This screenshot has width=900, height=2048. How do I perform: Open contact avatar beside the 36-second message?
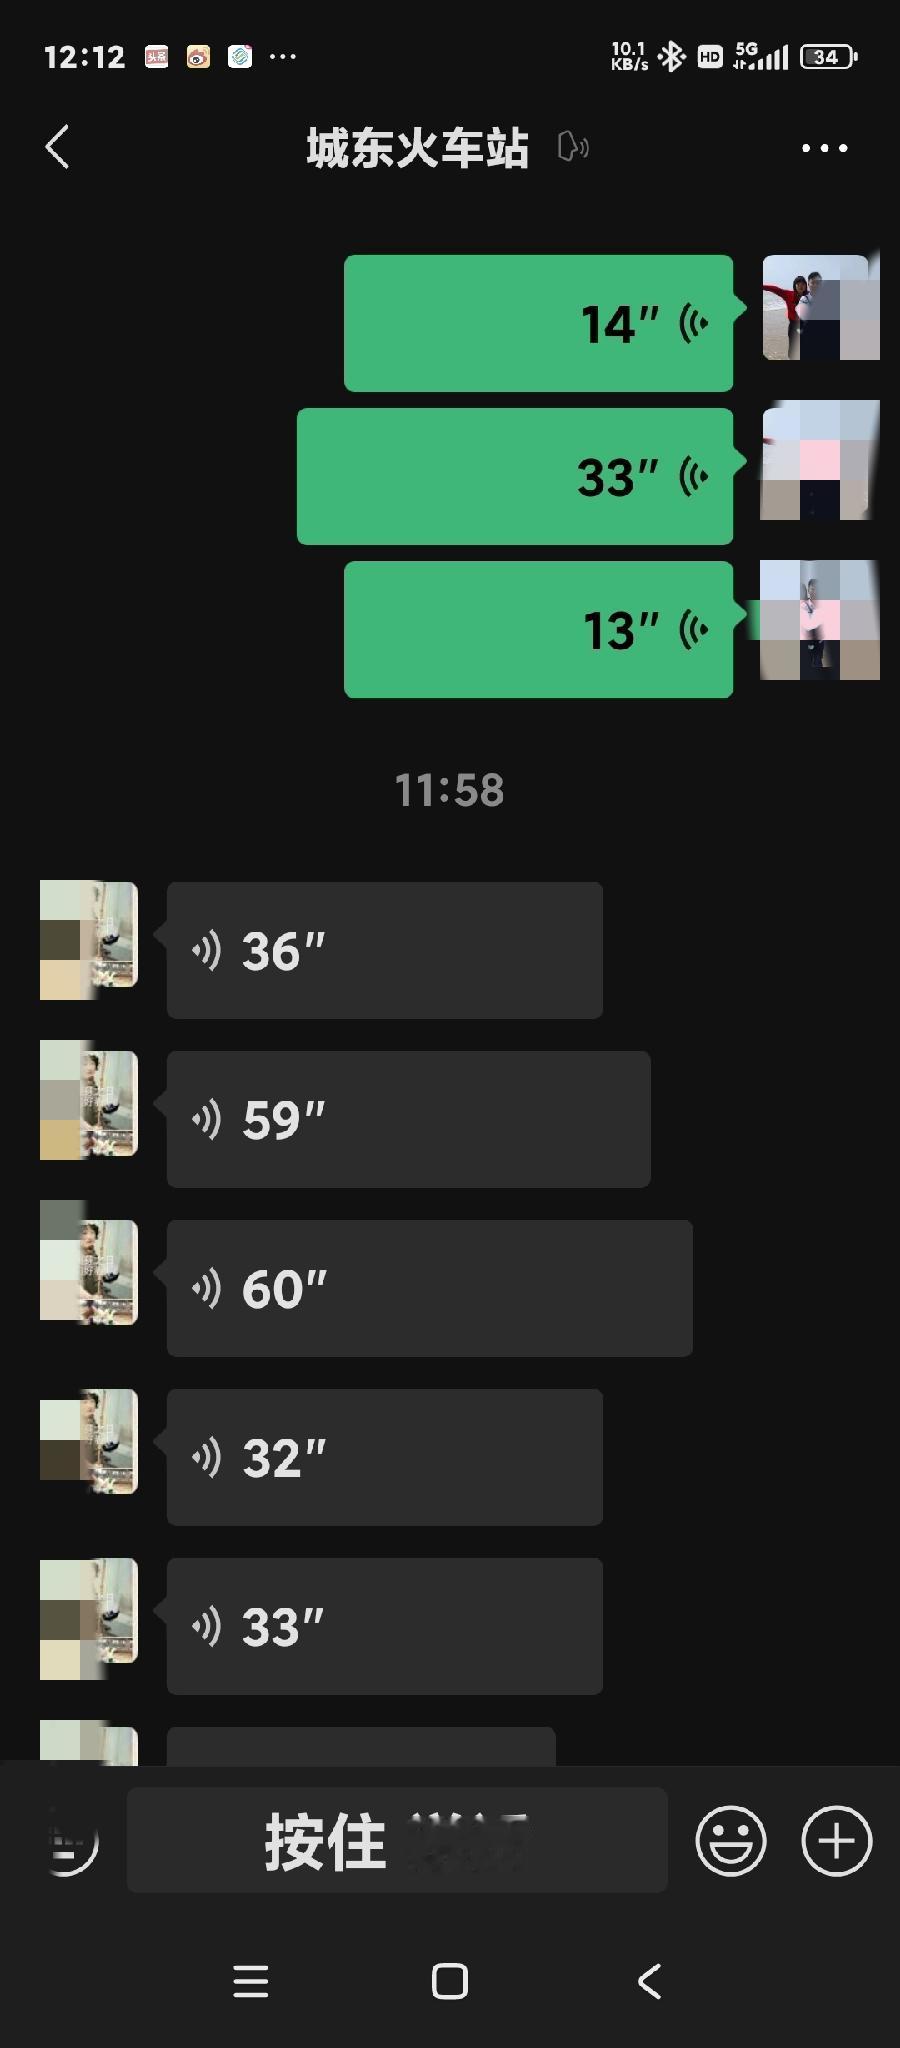pos(88,940)
